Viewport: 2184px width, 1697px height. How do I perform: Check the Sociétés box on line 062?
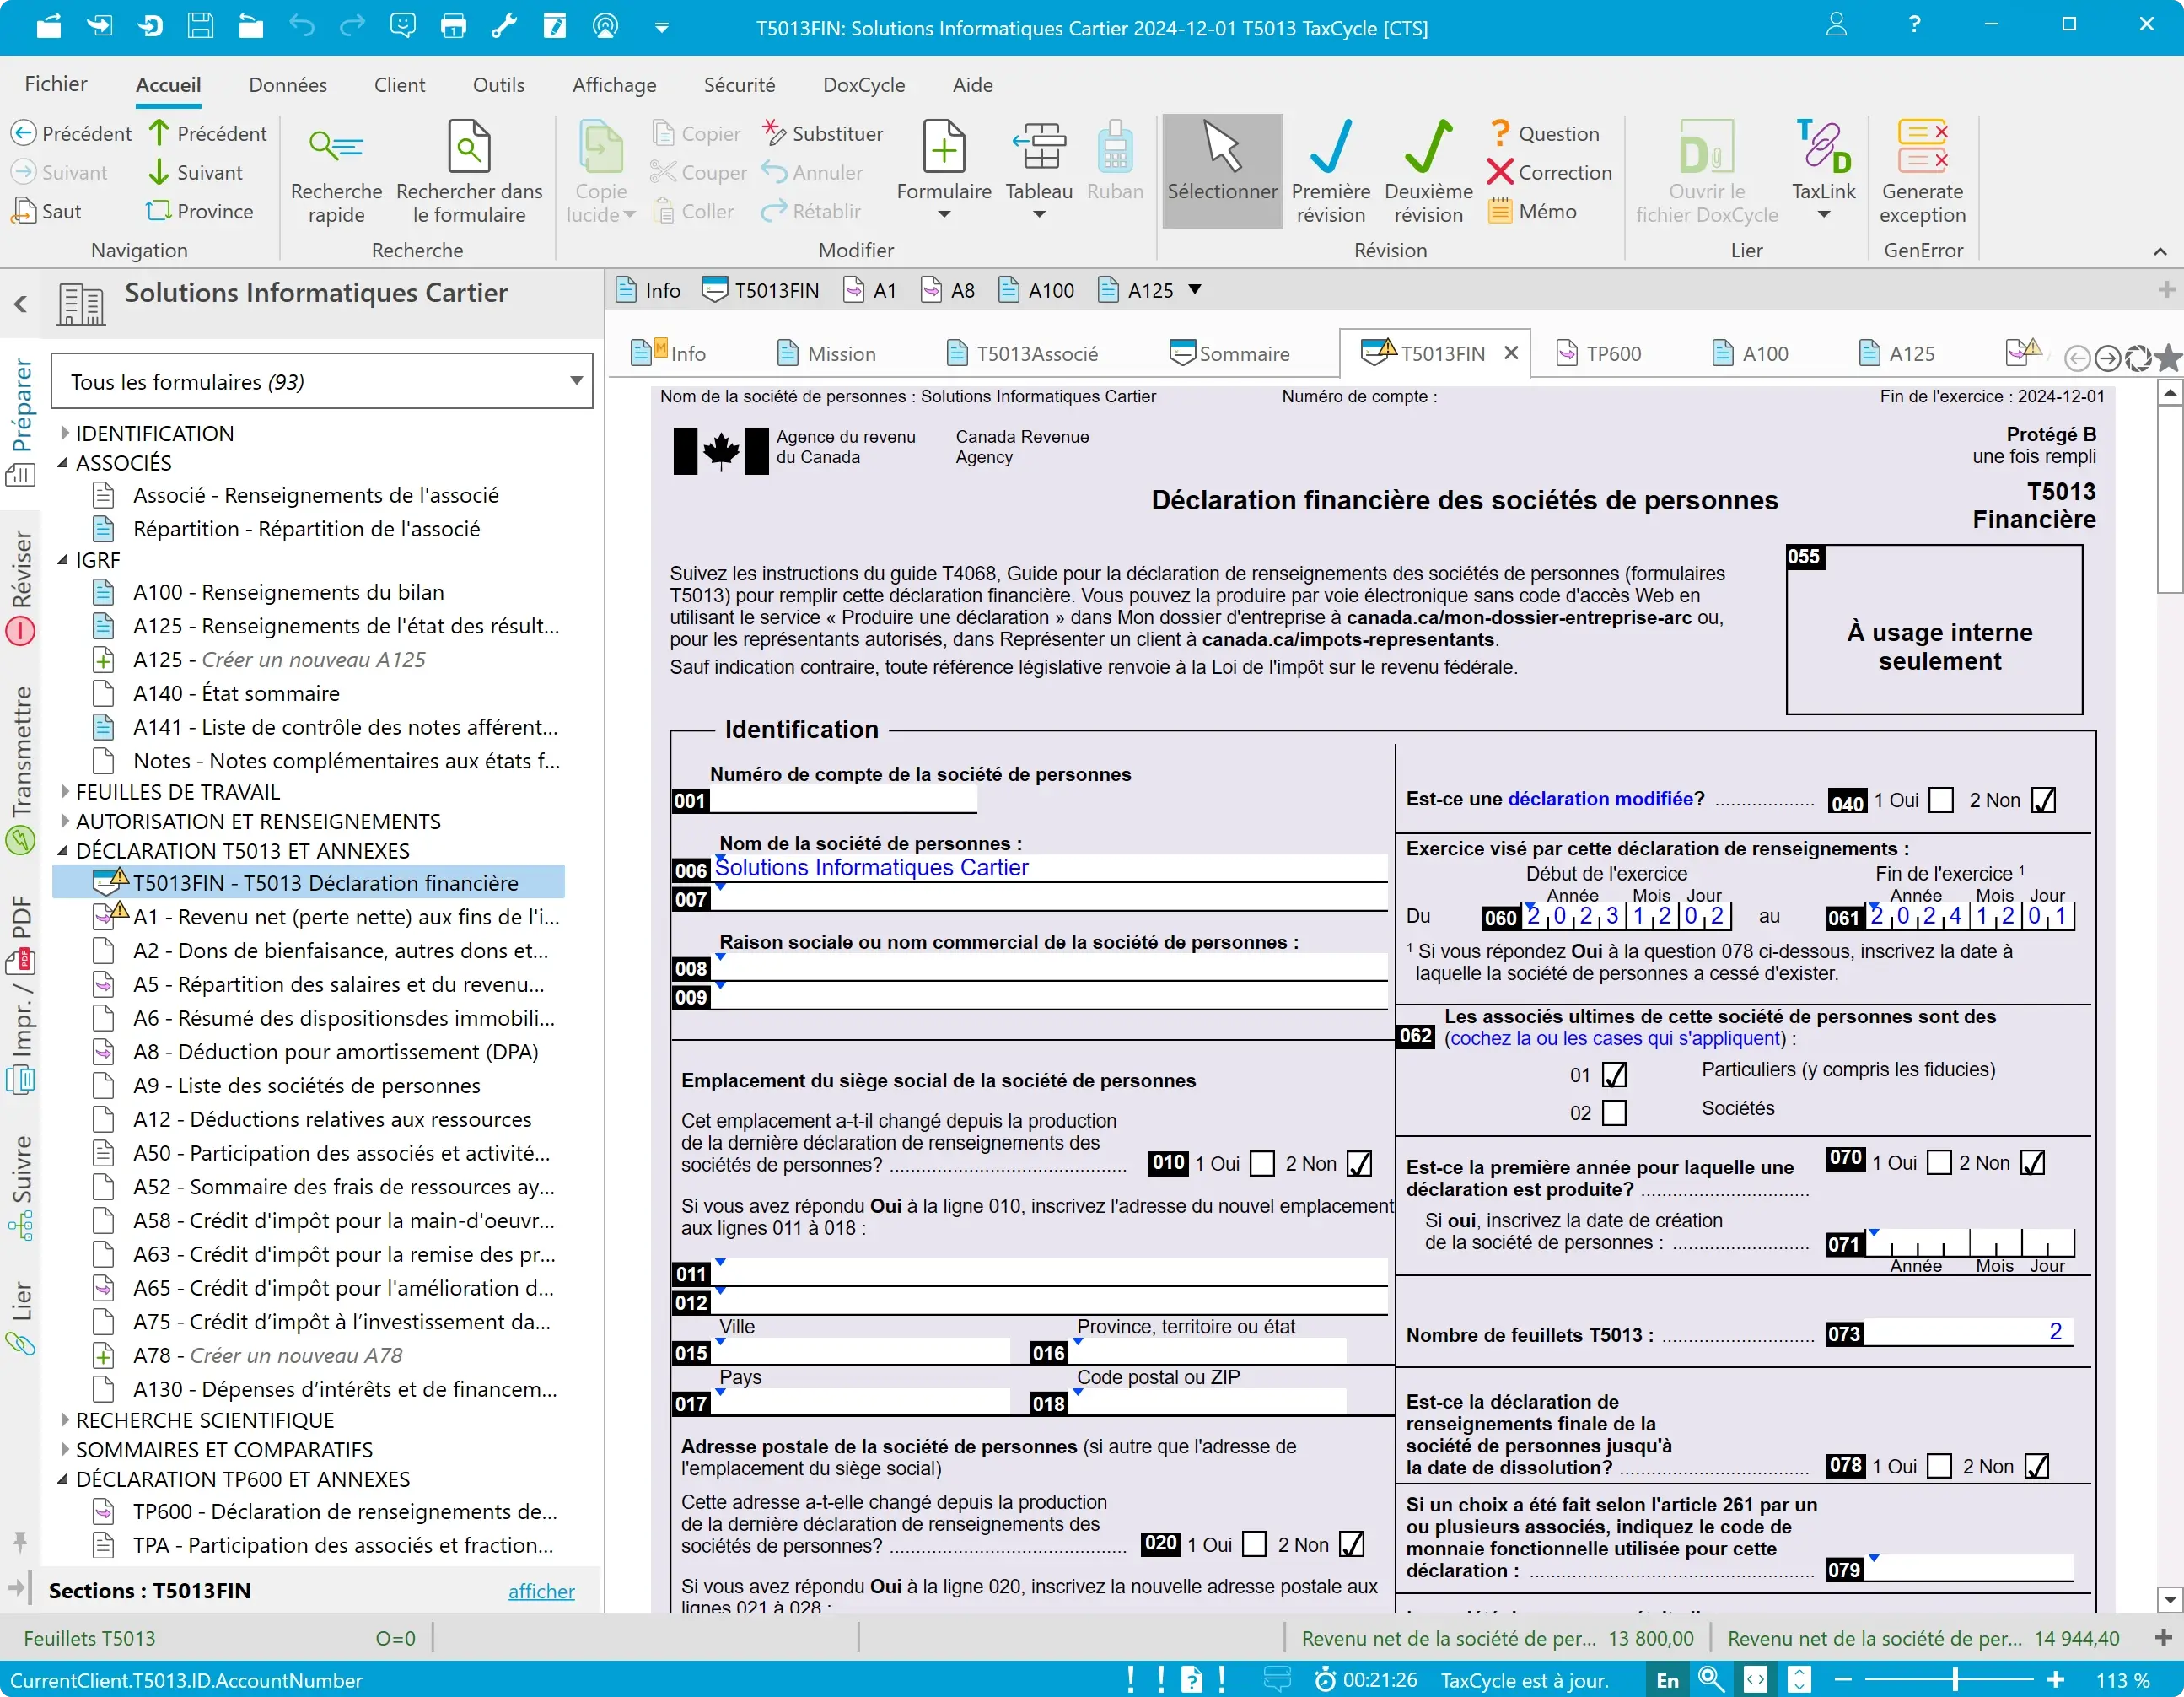click(1614, 1112)
